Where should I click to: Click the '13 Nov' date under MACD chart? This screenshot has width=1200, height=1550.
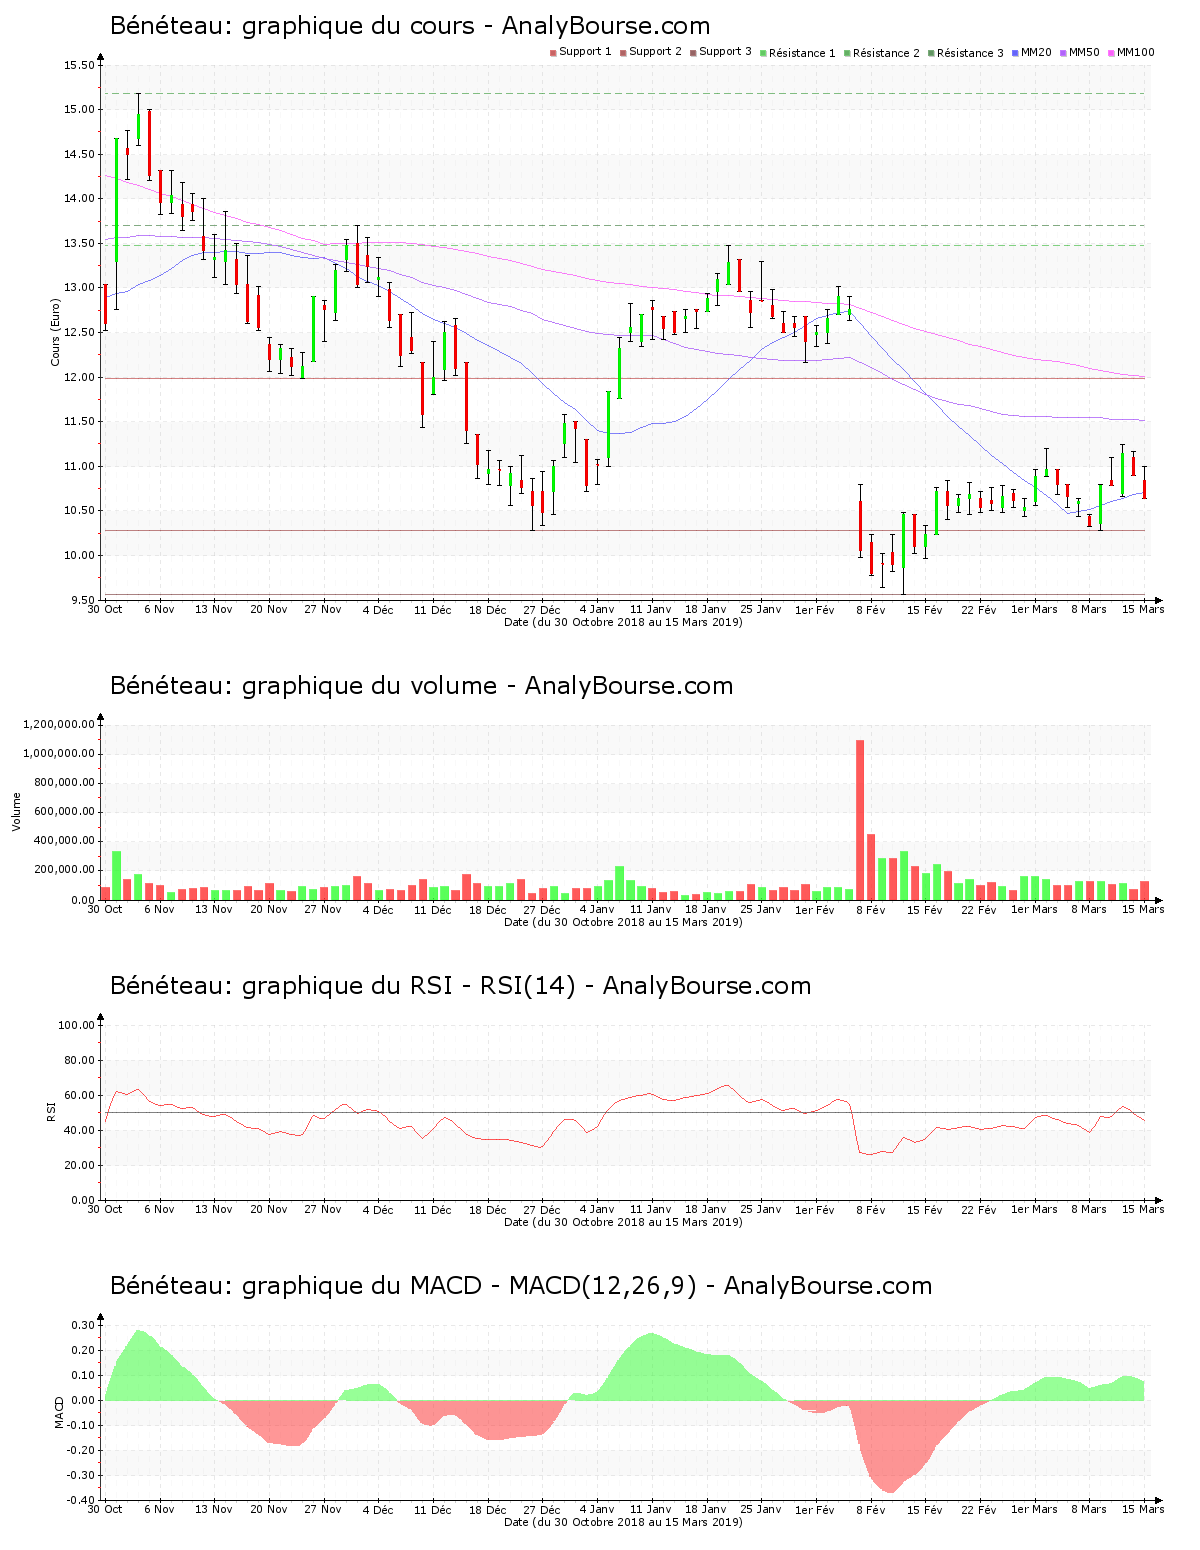tap(214, 1509)
